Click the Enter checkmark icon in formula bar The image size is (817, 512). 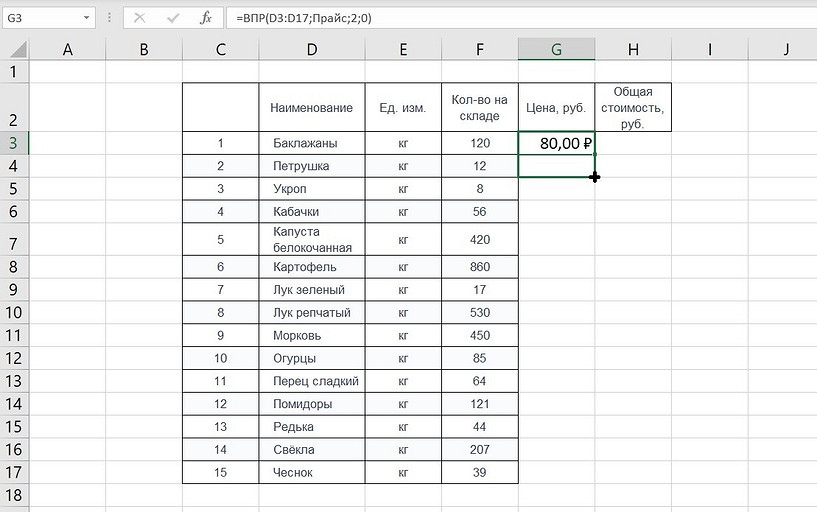tap(172, 18)
